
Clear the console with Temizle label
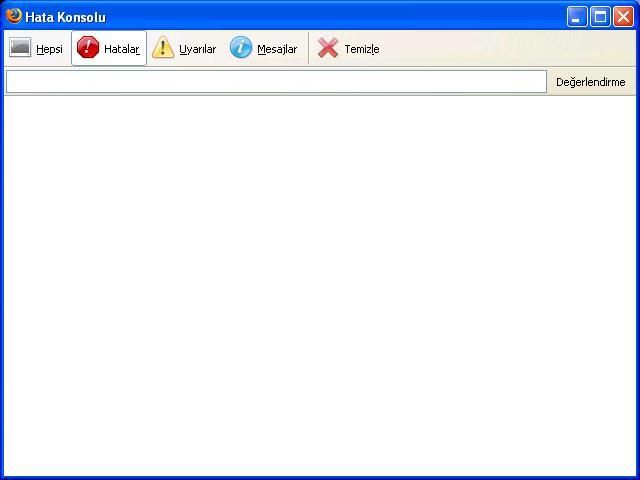pos(361,49)
